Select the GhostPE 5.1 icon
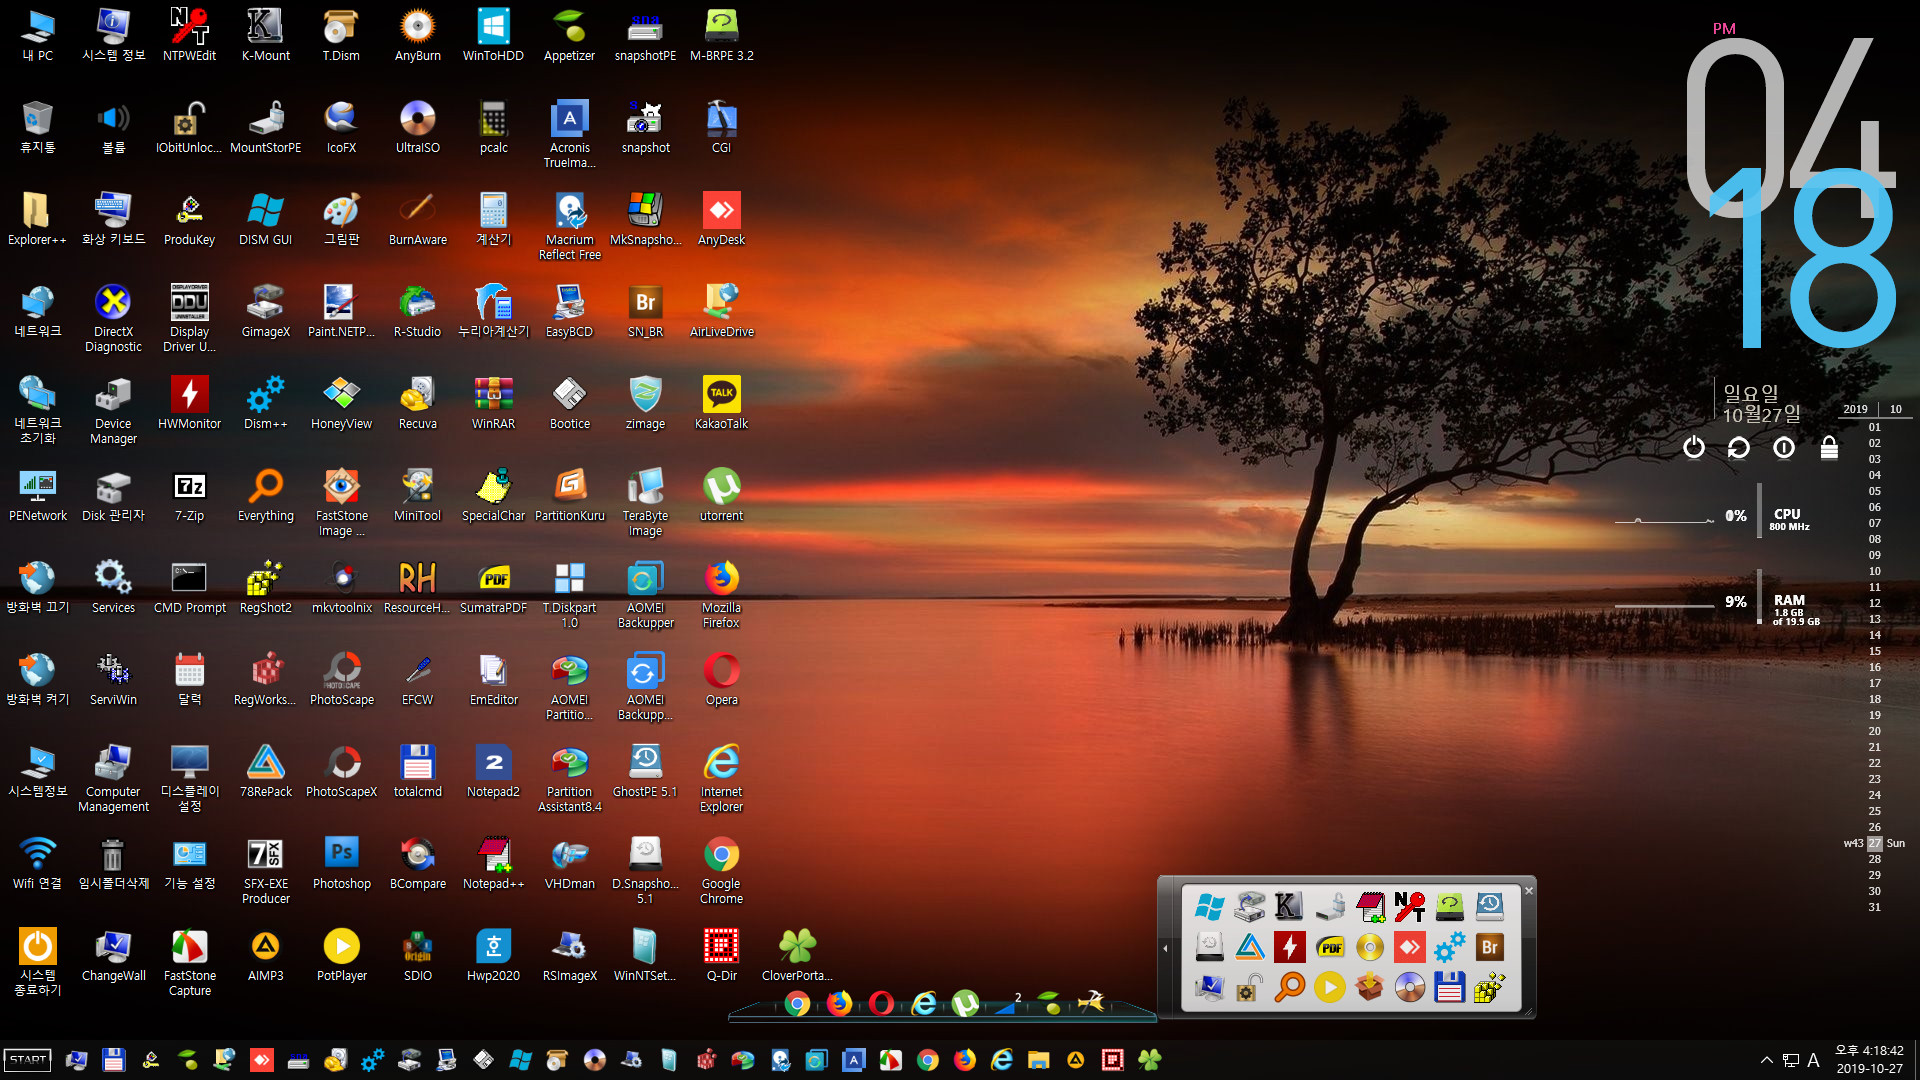Image resolution: width=1920 pixels, height=1080 pixels. (645, 771)
